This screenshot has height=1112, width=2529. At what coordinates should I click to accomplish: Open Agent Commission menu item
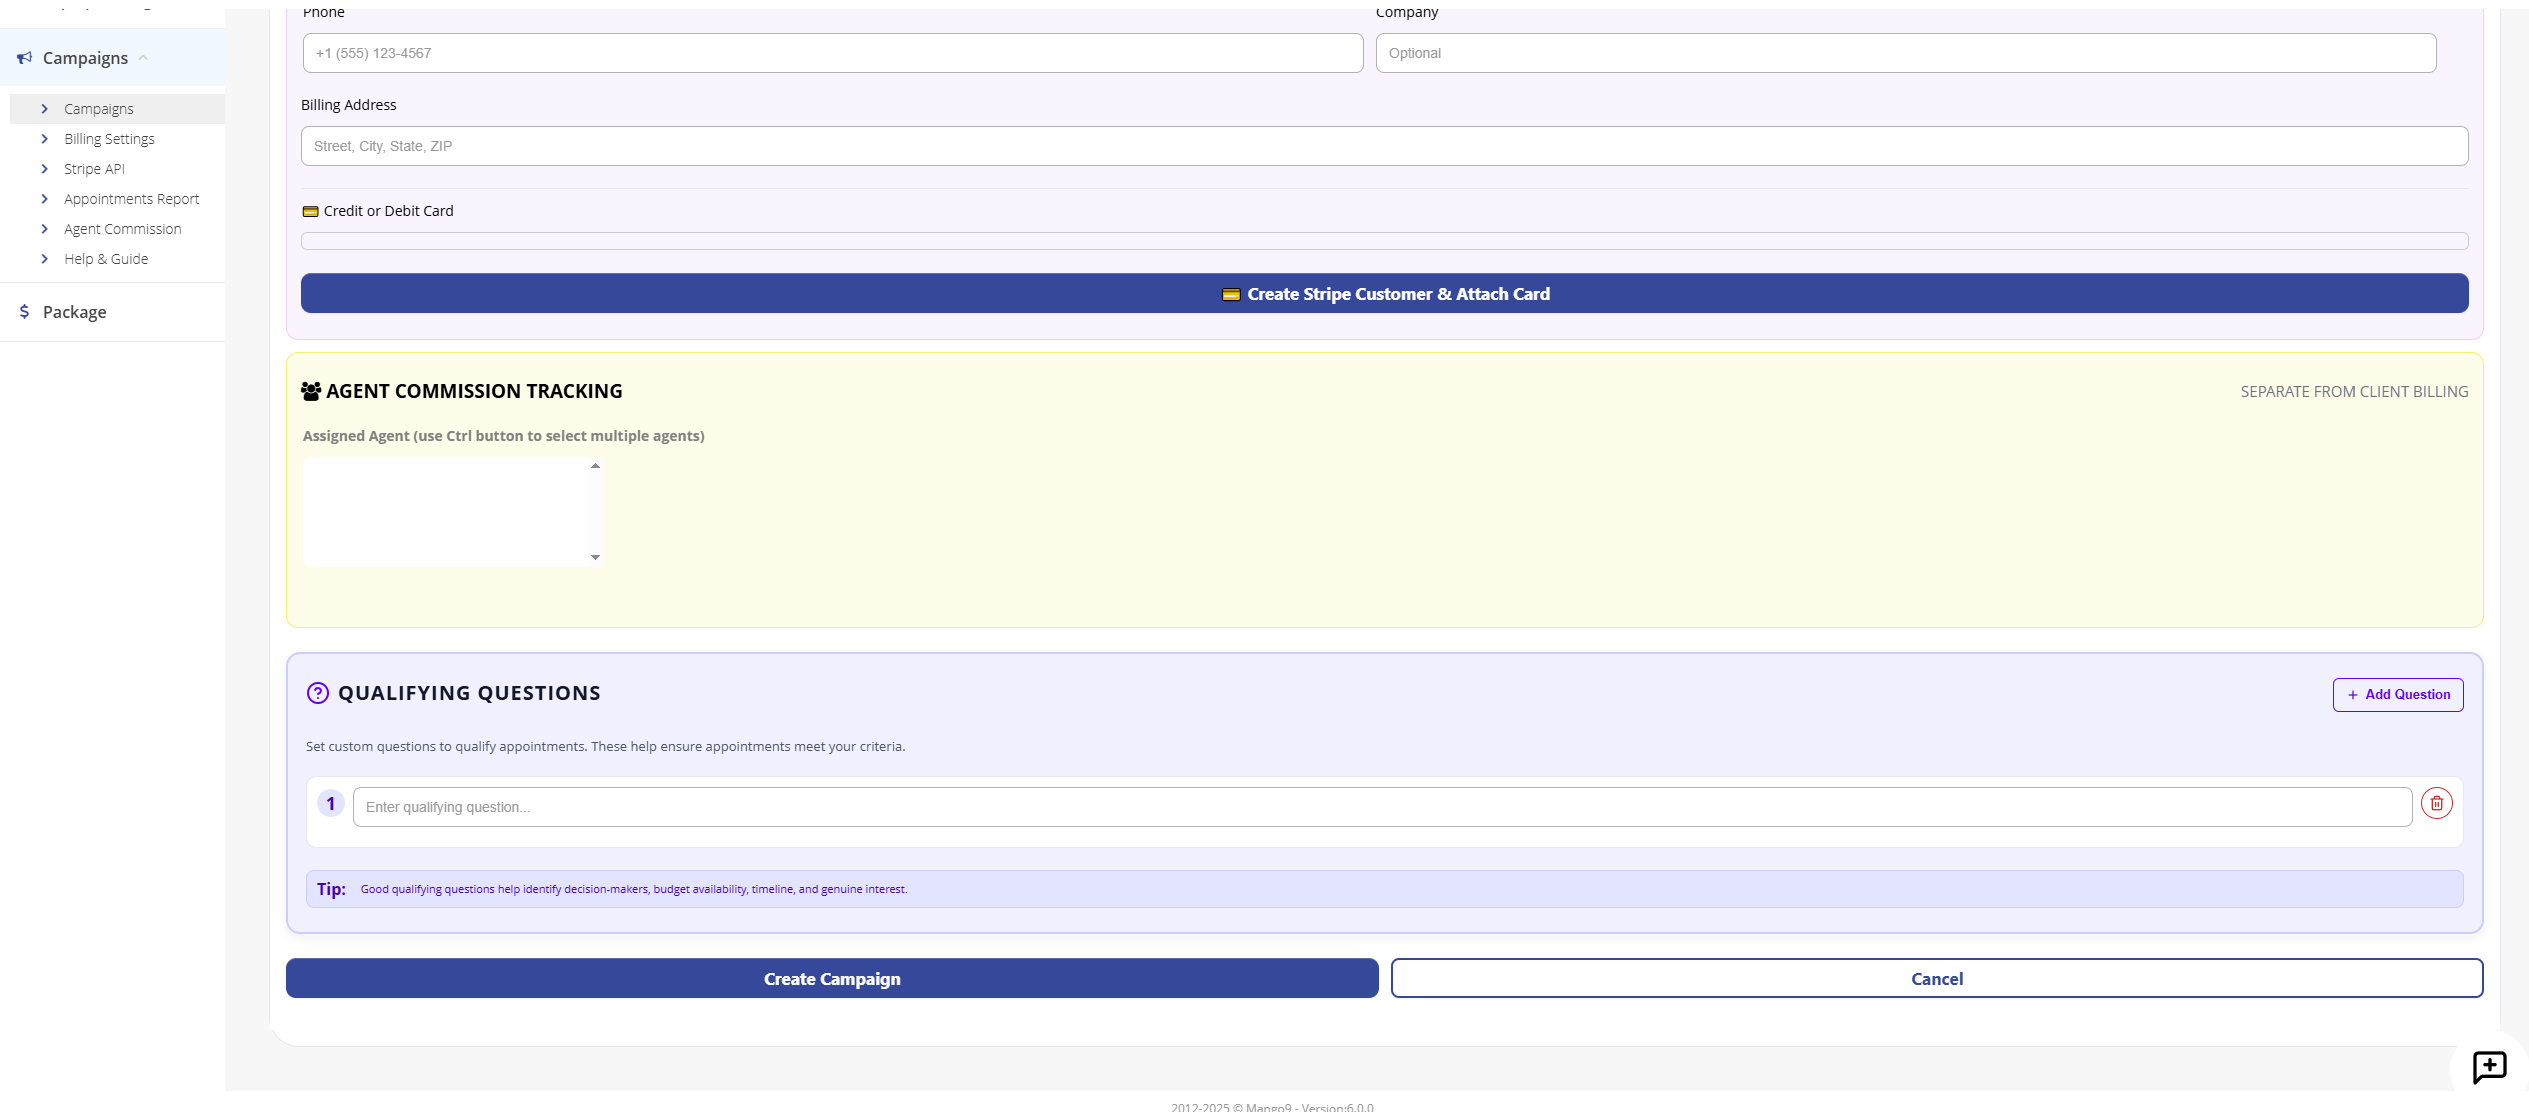[122, 229]
